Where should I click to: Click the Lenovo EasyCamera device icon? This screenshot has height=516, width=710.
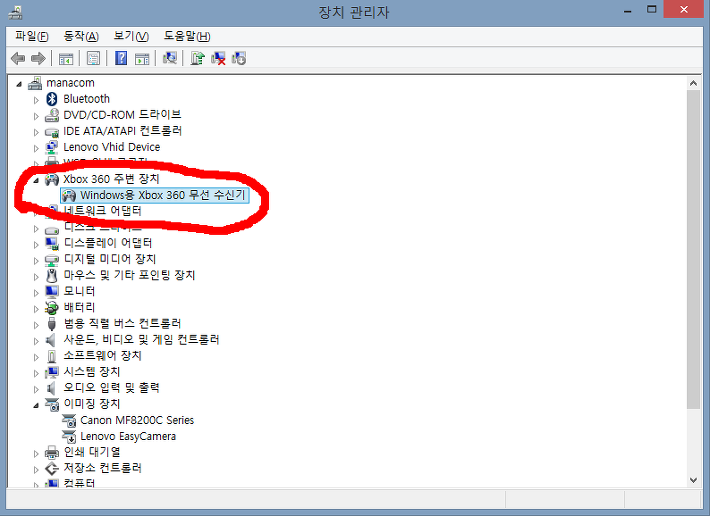(69, 437)
